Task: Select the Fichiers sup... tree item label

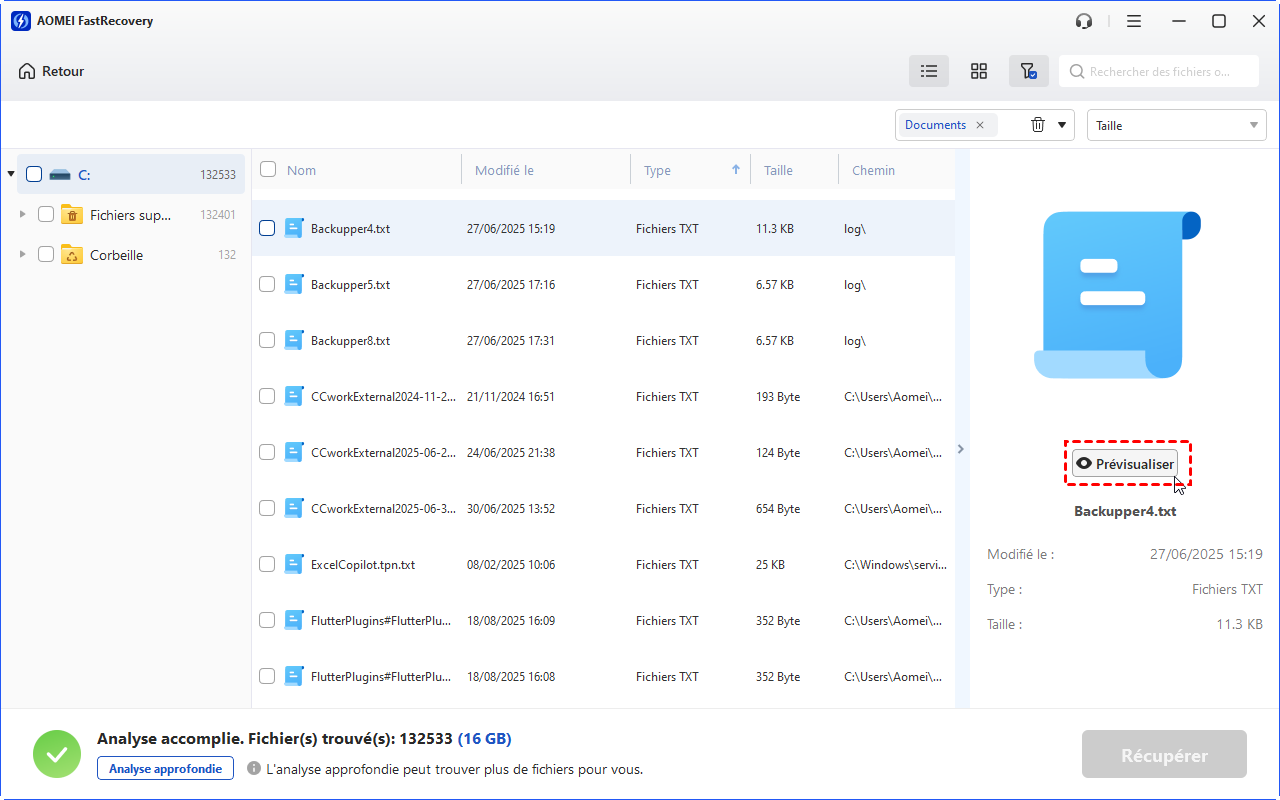Action: pos(131,214)
